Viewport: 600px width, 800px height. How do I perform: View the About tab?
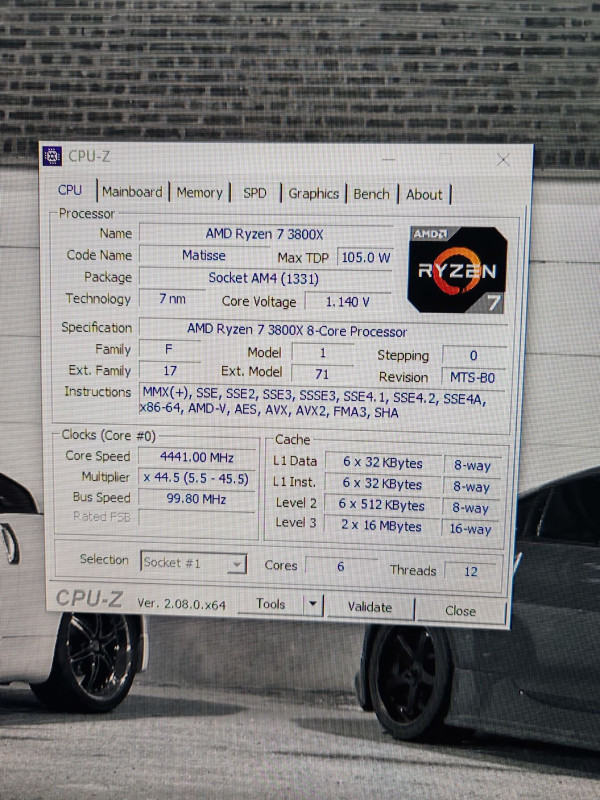pos(424,195)
